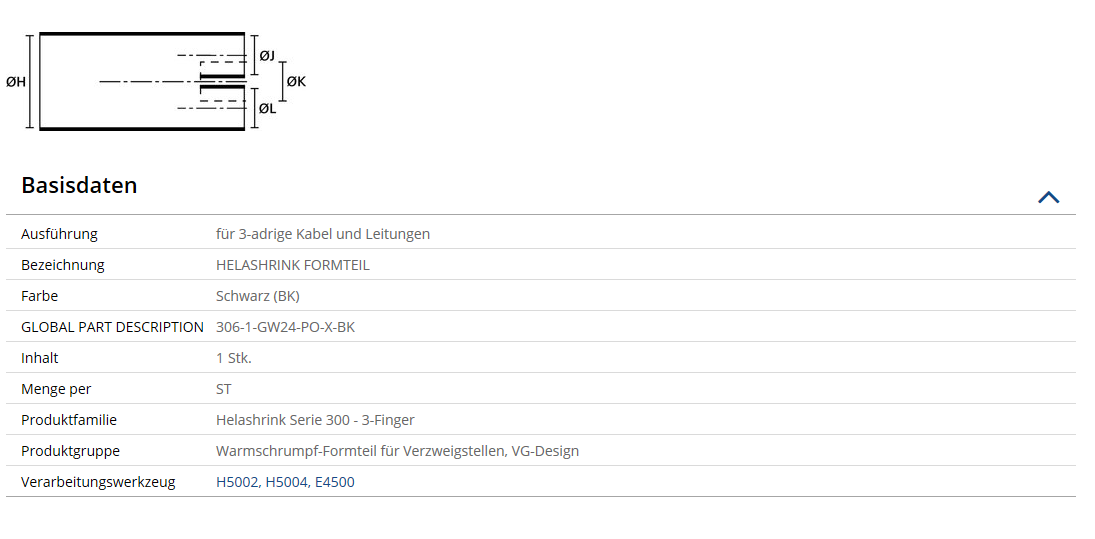Click the Verarbeitungswerkzeug row label
The width and height of the screenshot is (1095, 539).
98,482
